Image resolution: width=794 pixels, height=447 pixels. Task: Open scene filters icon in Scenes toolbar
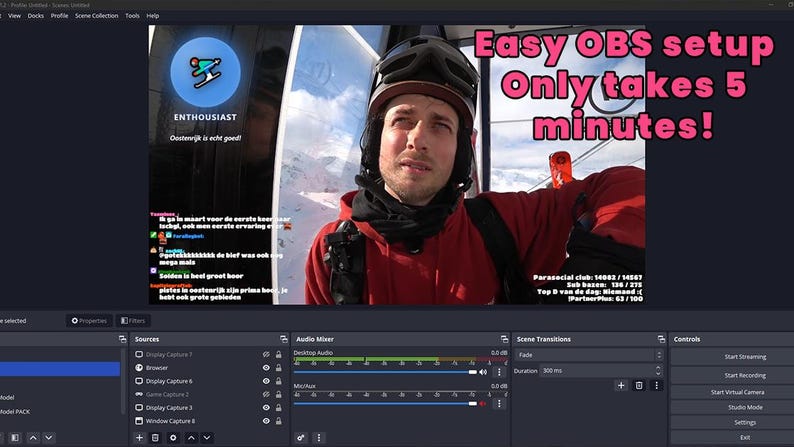15,437
